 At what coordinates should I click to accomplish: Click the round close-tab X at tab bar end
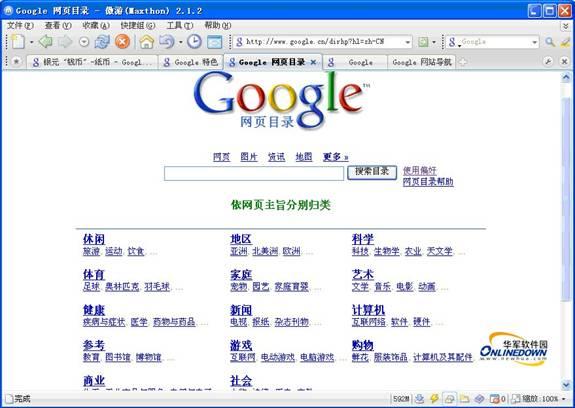click(565, 62)
